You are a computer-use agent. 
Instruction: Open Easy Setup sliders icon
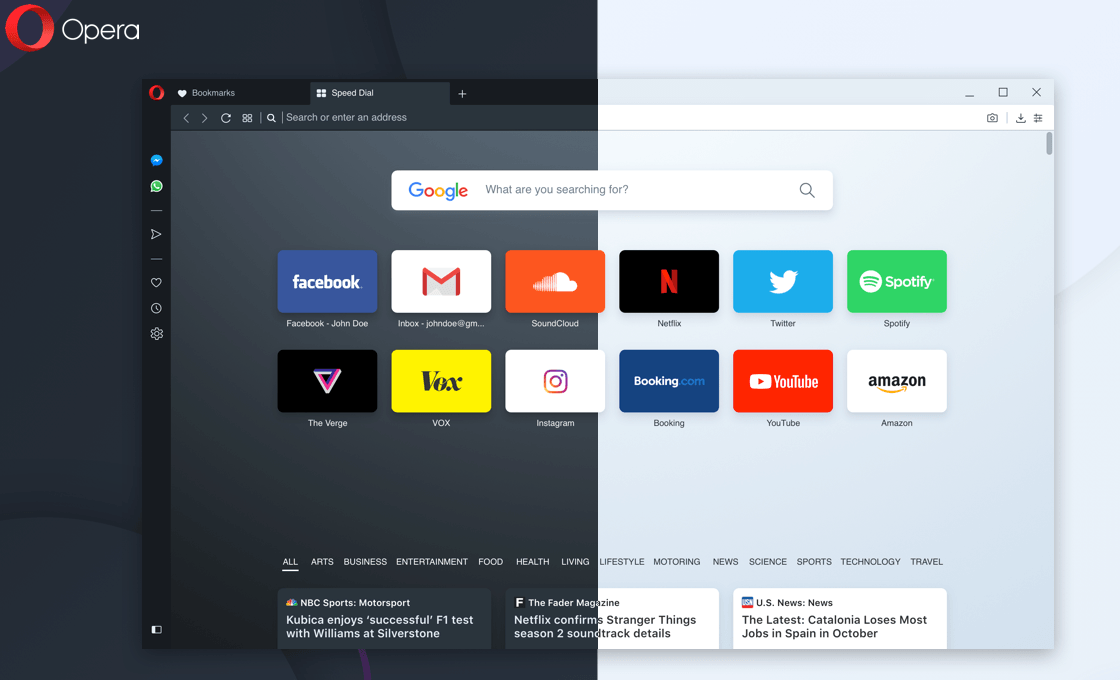coord(1038,118)
